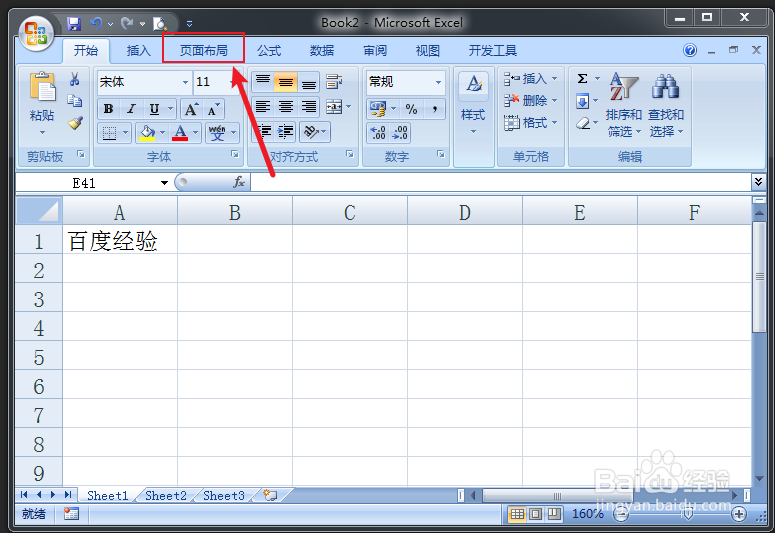Apply the percent style

click(x=411, y=109)
